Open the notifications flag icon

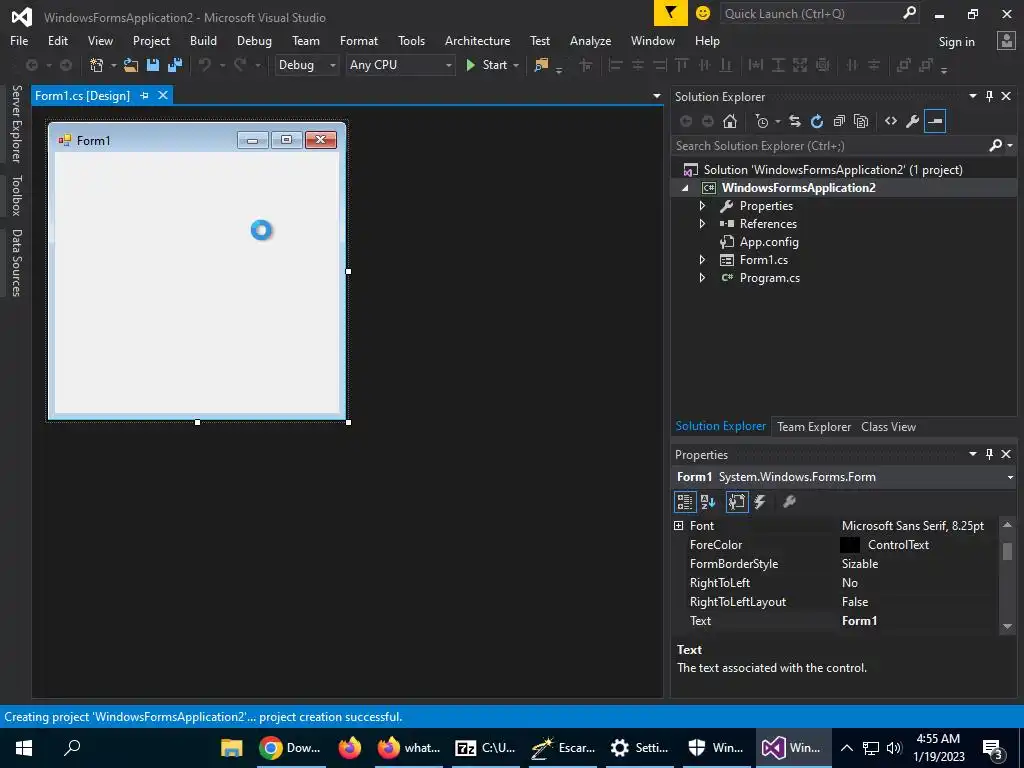[x=671, y=13]
